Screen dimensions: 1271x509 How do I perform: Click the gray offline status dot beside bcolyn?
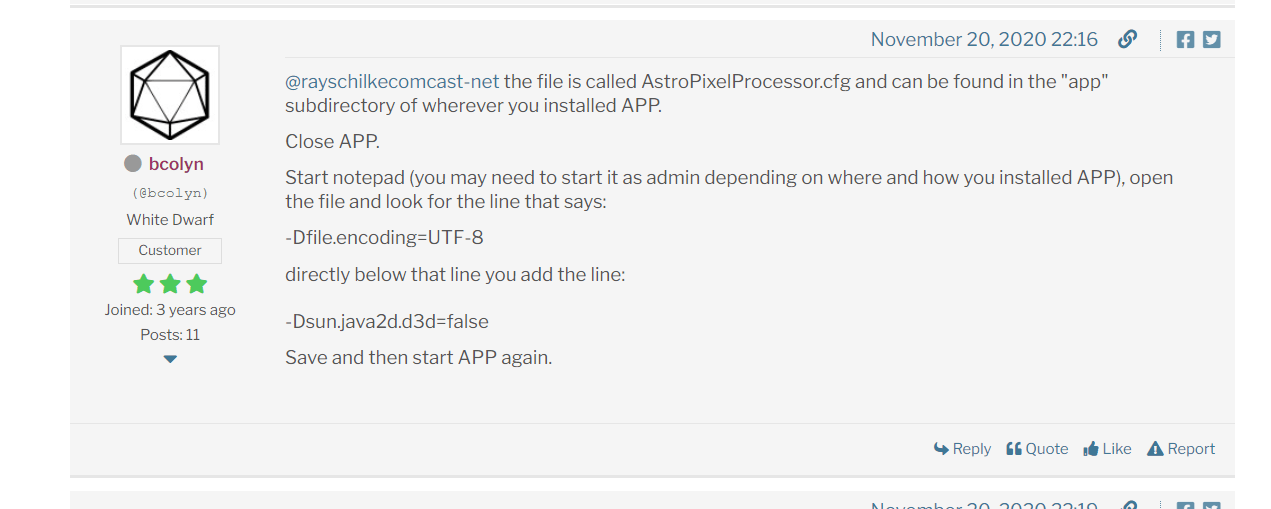132,164
